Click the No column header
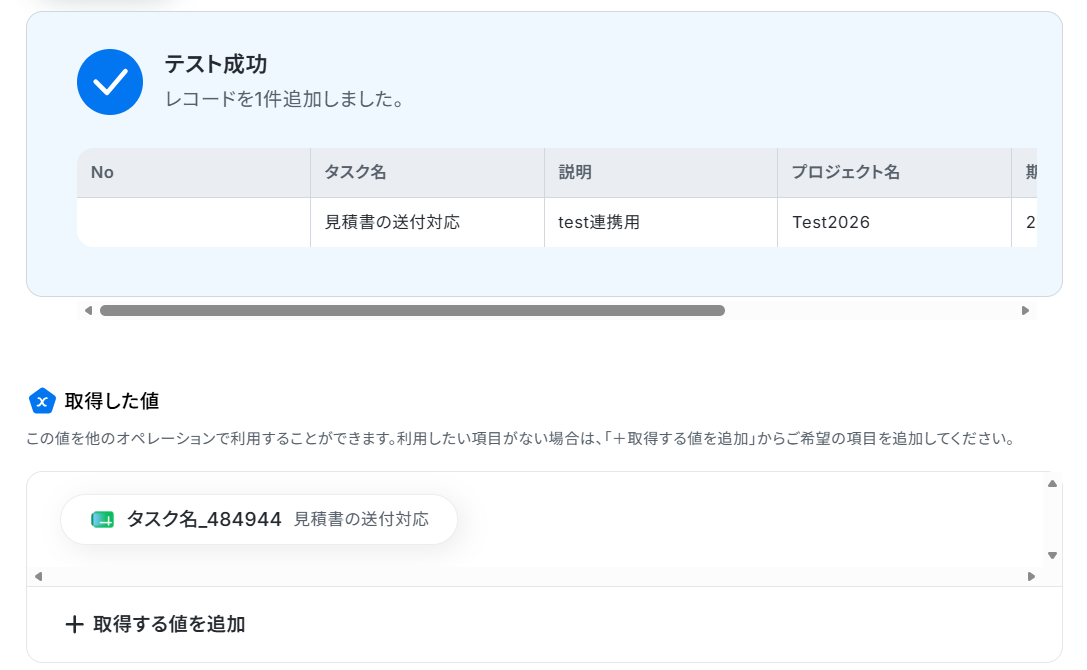 [x=193, y=173]
